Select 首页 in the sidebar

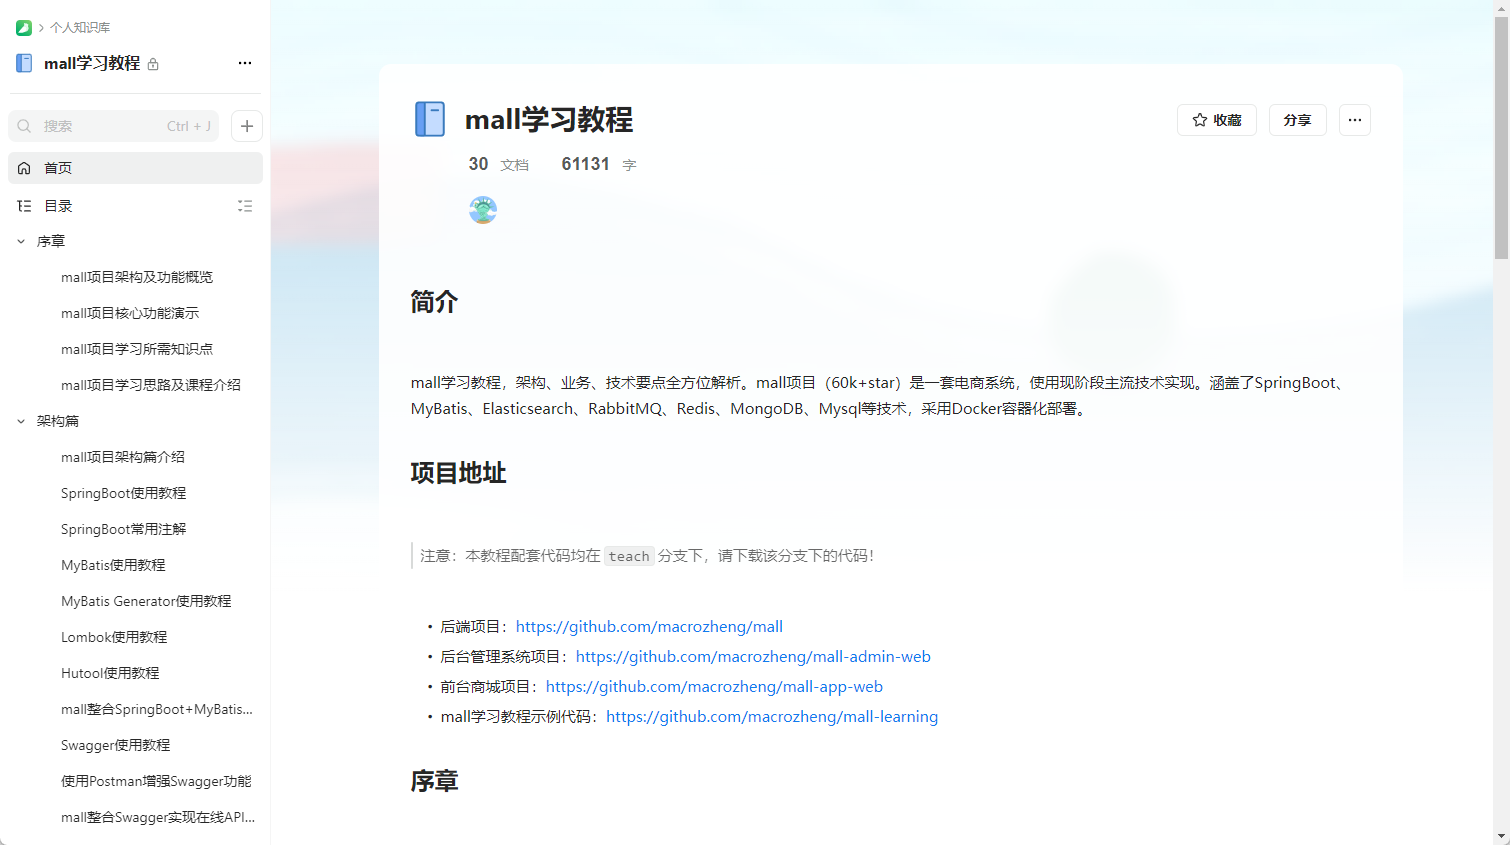pos(58,168)
